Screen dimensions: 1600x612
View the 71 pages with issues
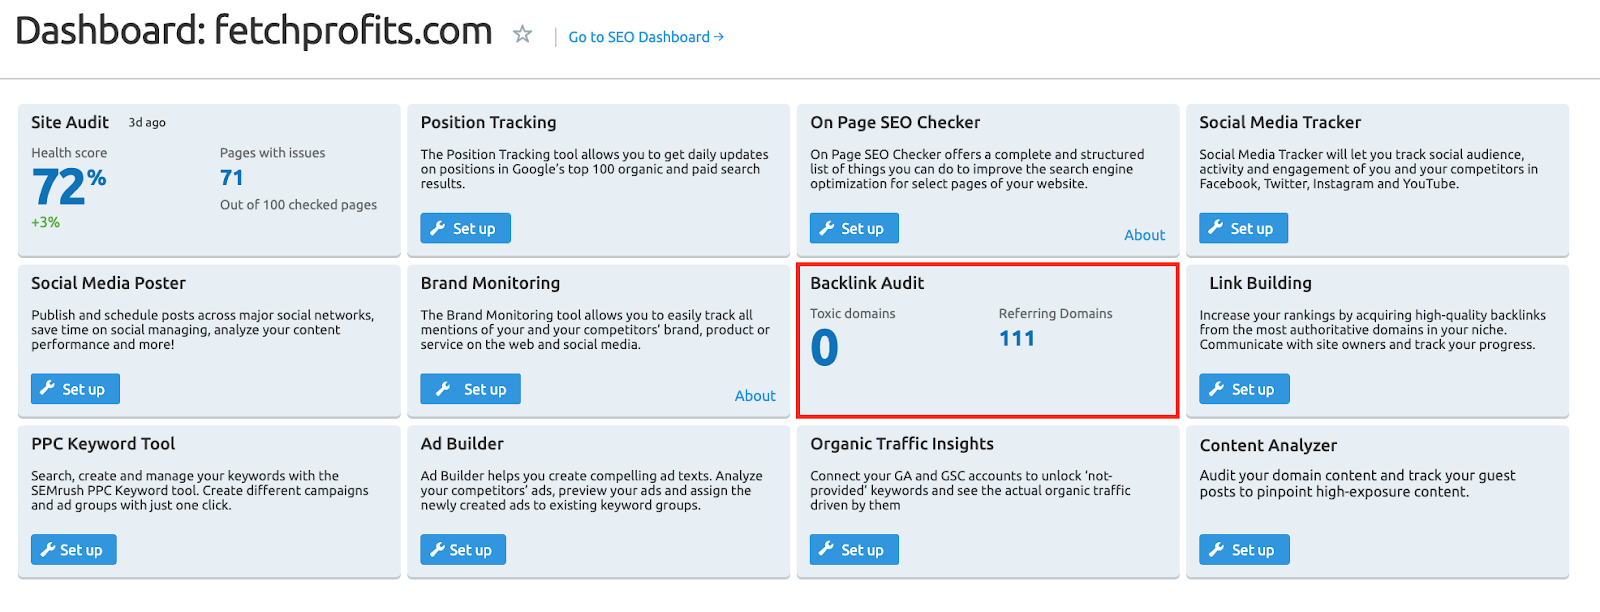point(232,178)
